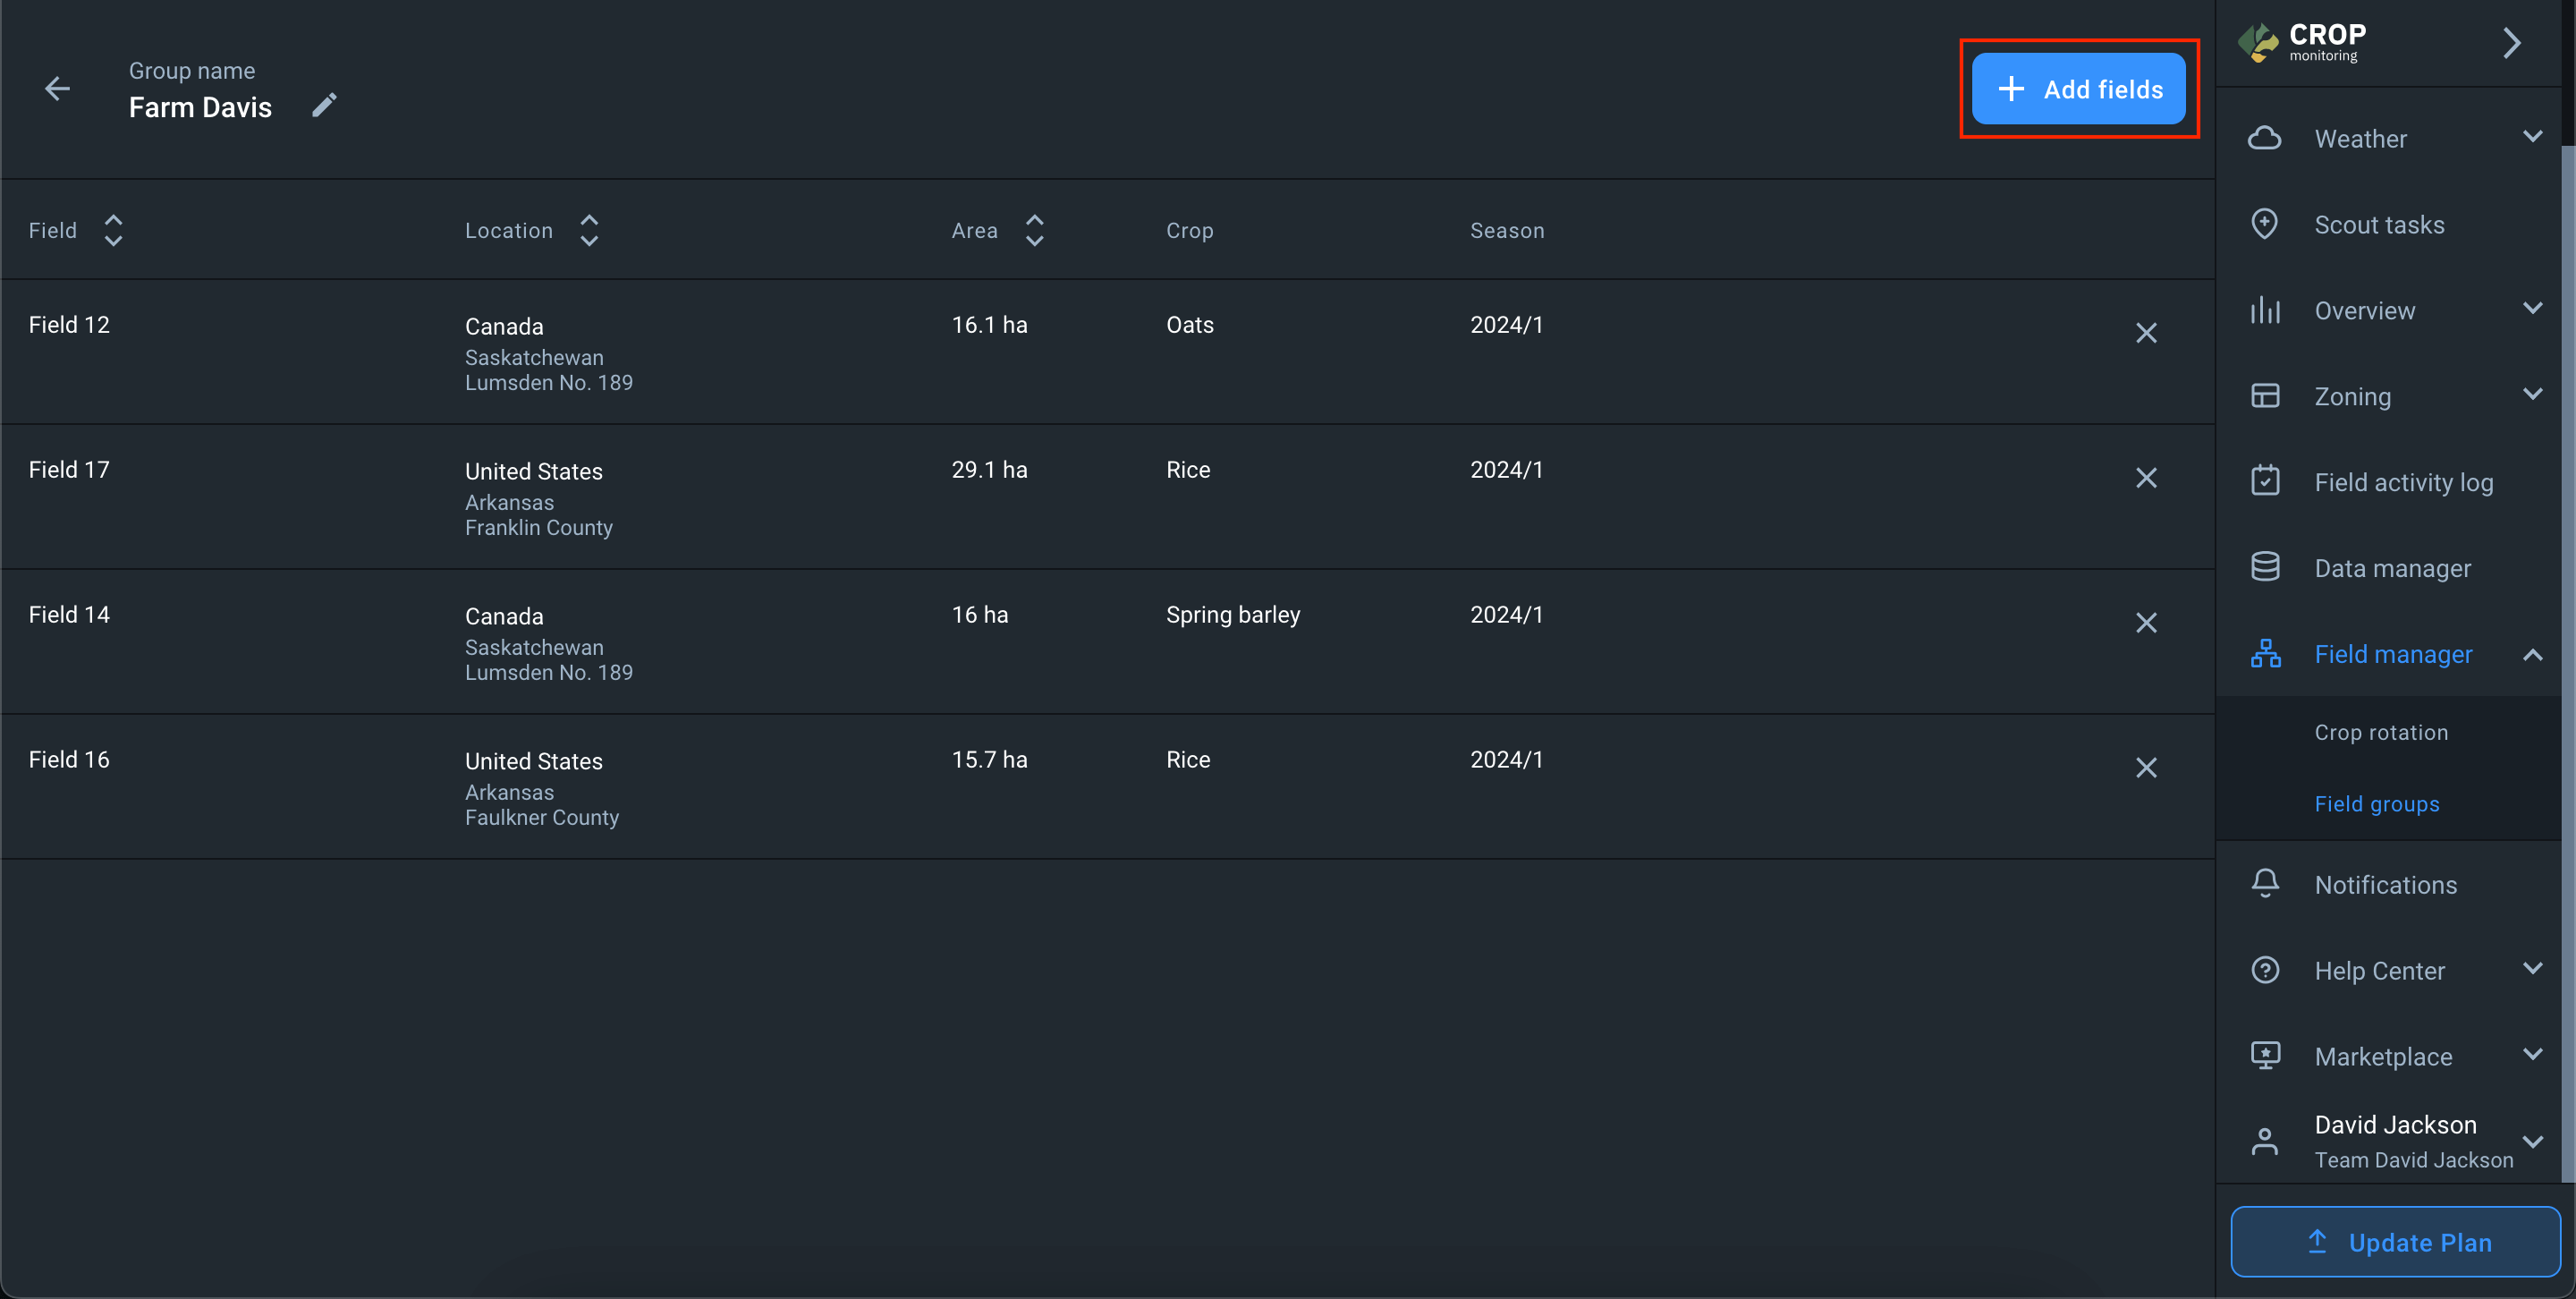This screenshot has height=1299, width=2576.
Task: Open Crop rotation submenu item
Action: (2381, 733)
